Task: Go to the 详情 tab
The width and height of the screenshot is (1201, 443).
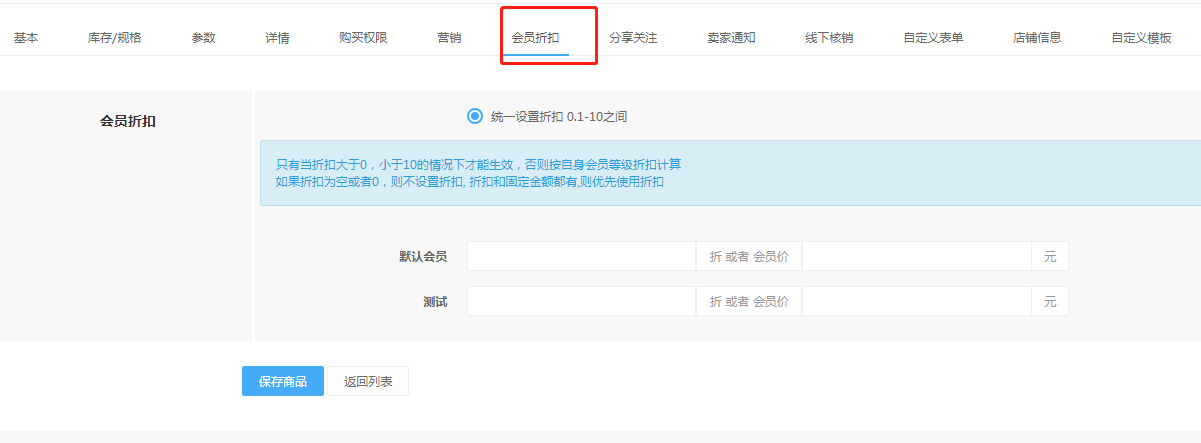Action: pyautogui.click(x=278, y=38)
